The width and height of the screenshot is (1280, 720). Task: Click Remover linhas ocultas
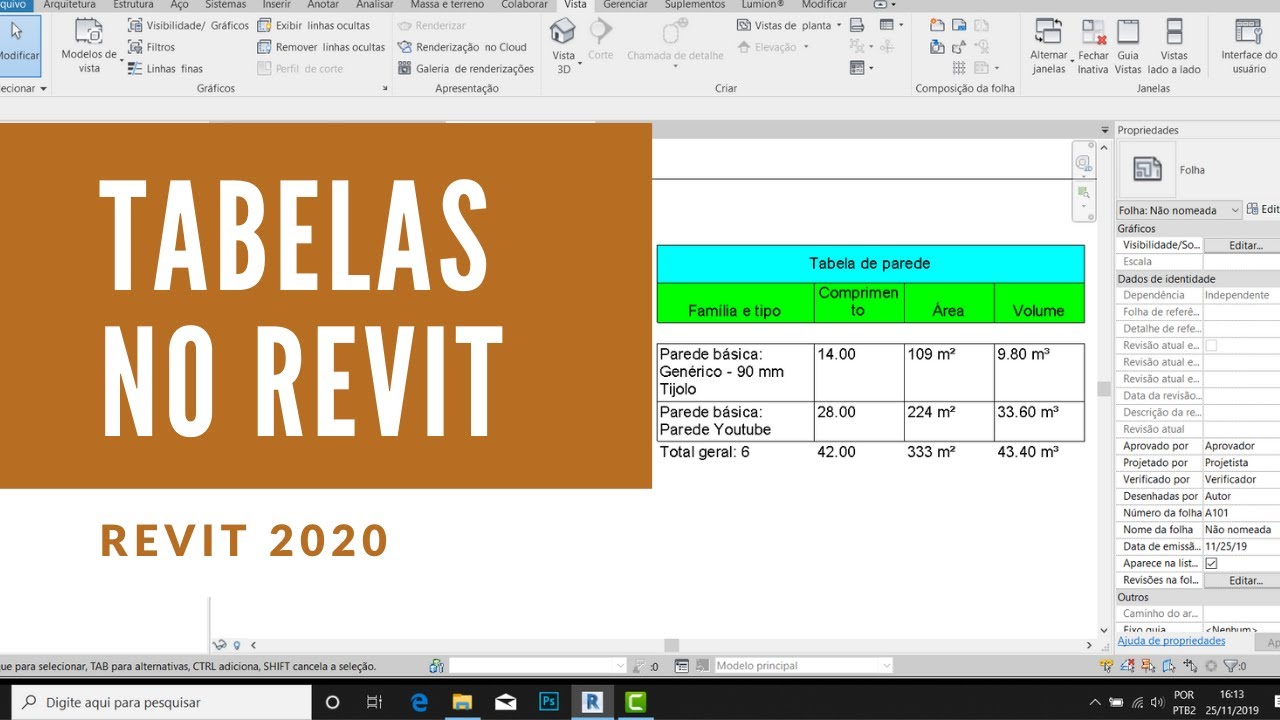coord(321,47)
